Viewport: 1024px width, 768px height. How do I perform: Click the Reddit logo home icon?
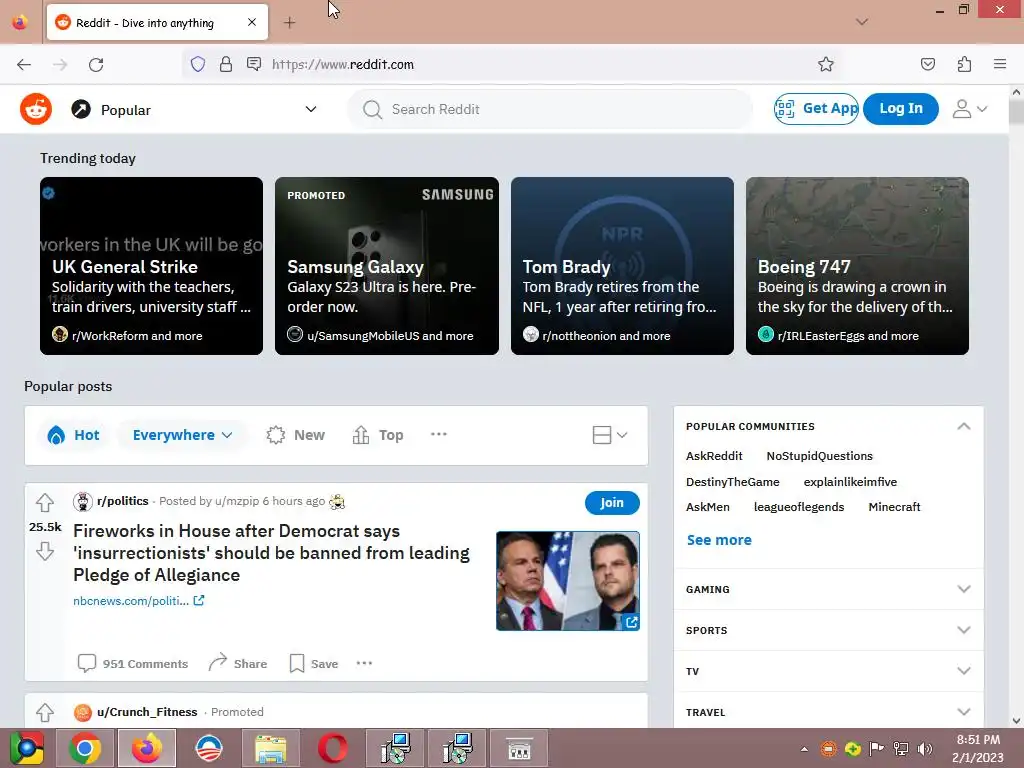(x=36, y=109)
